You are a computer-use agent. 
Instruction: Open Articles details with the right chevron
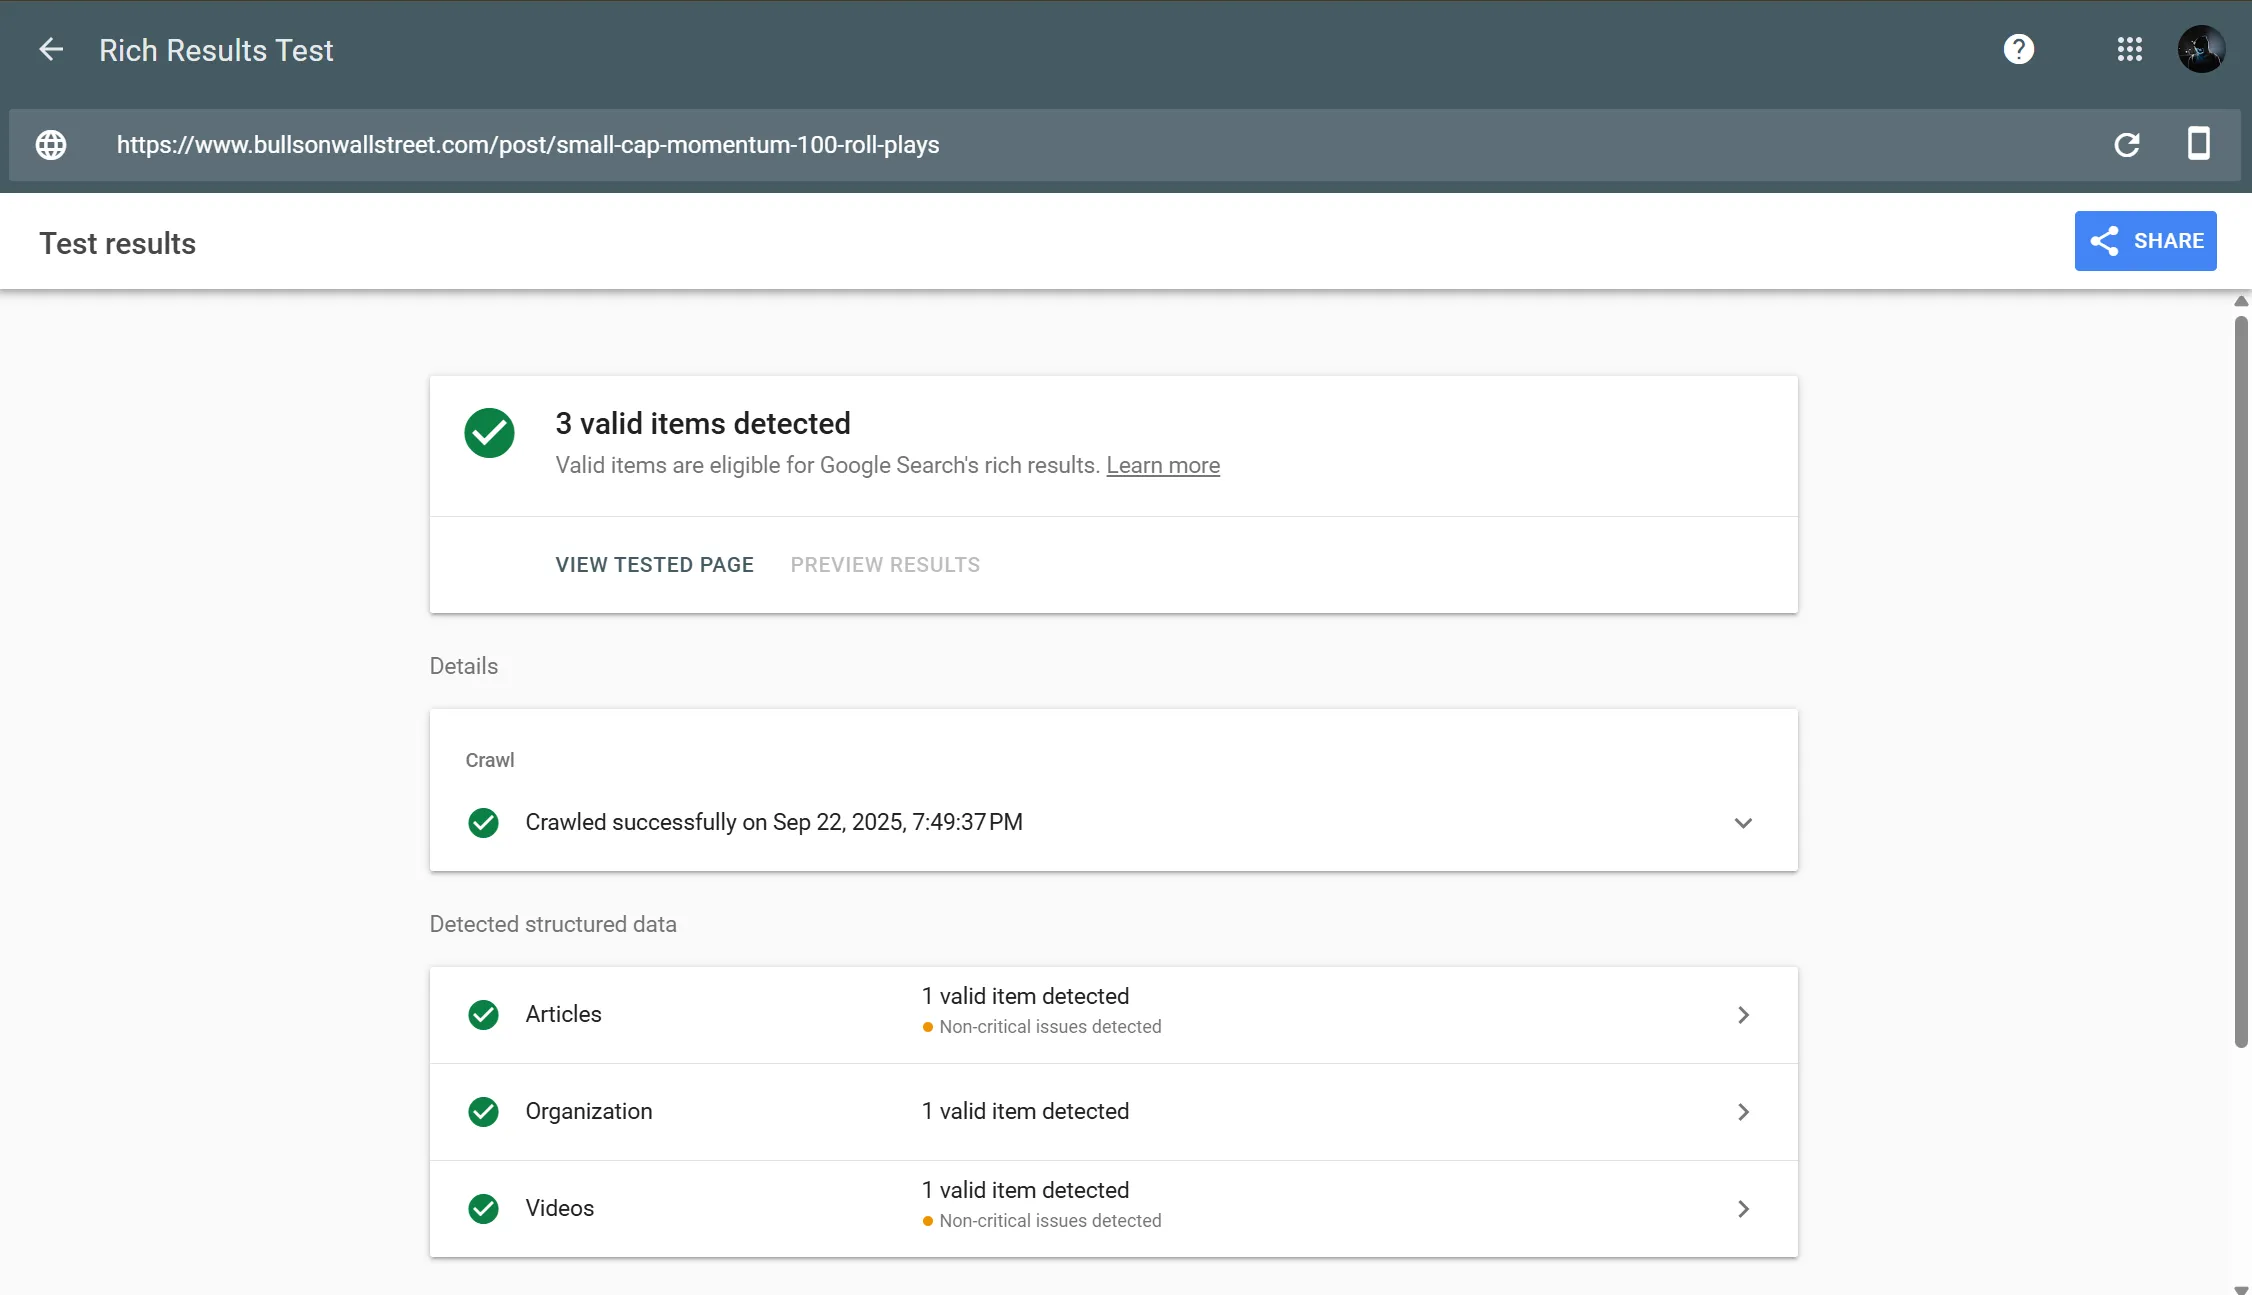pyautogui.click(x=1743, y=1015)
